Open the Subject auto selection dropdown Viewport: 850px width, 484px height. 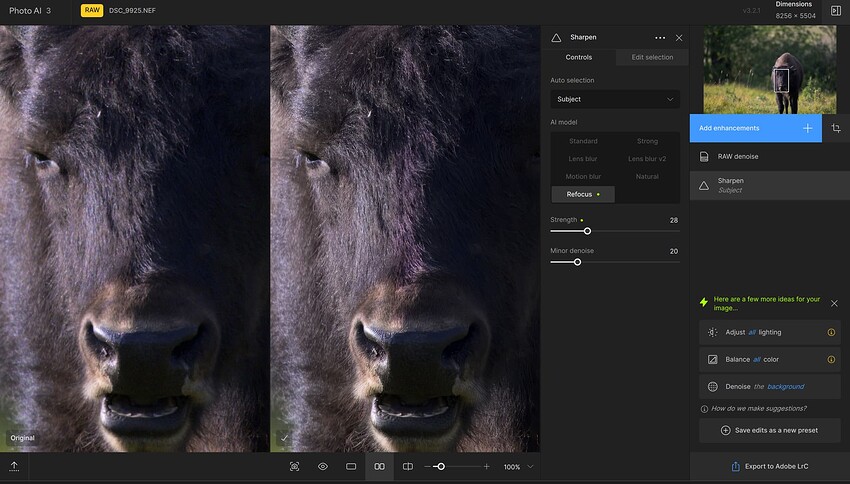[615, 99]
